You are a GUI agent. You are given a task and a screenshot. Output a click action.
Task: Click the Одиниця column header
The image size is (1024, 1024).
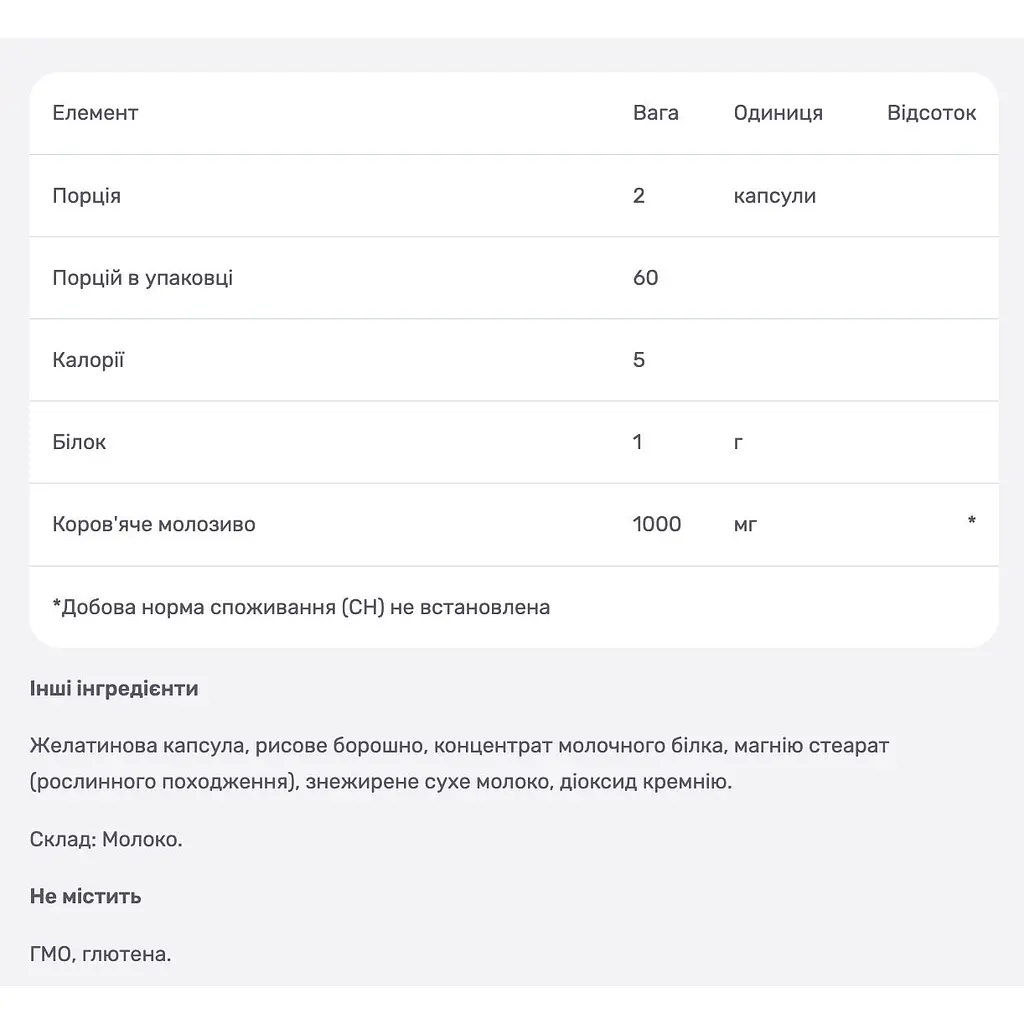click(778, 113)
